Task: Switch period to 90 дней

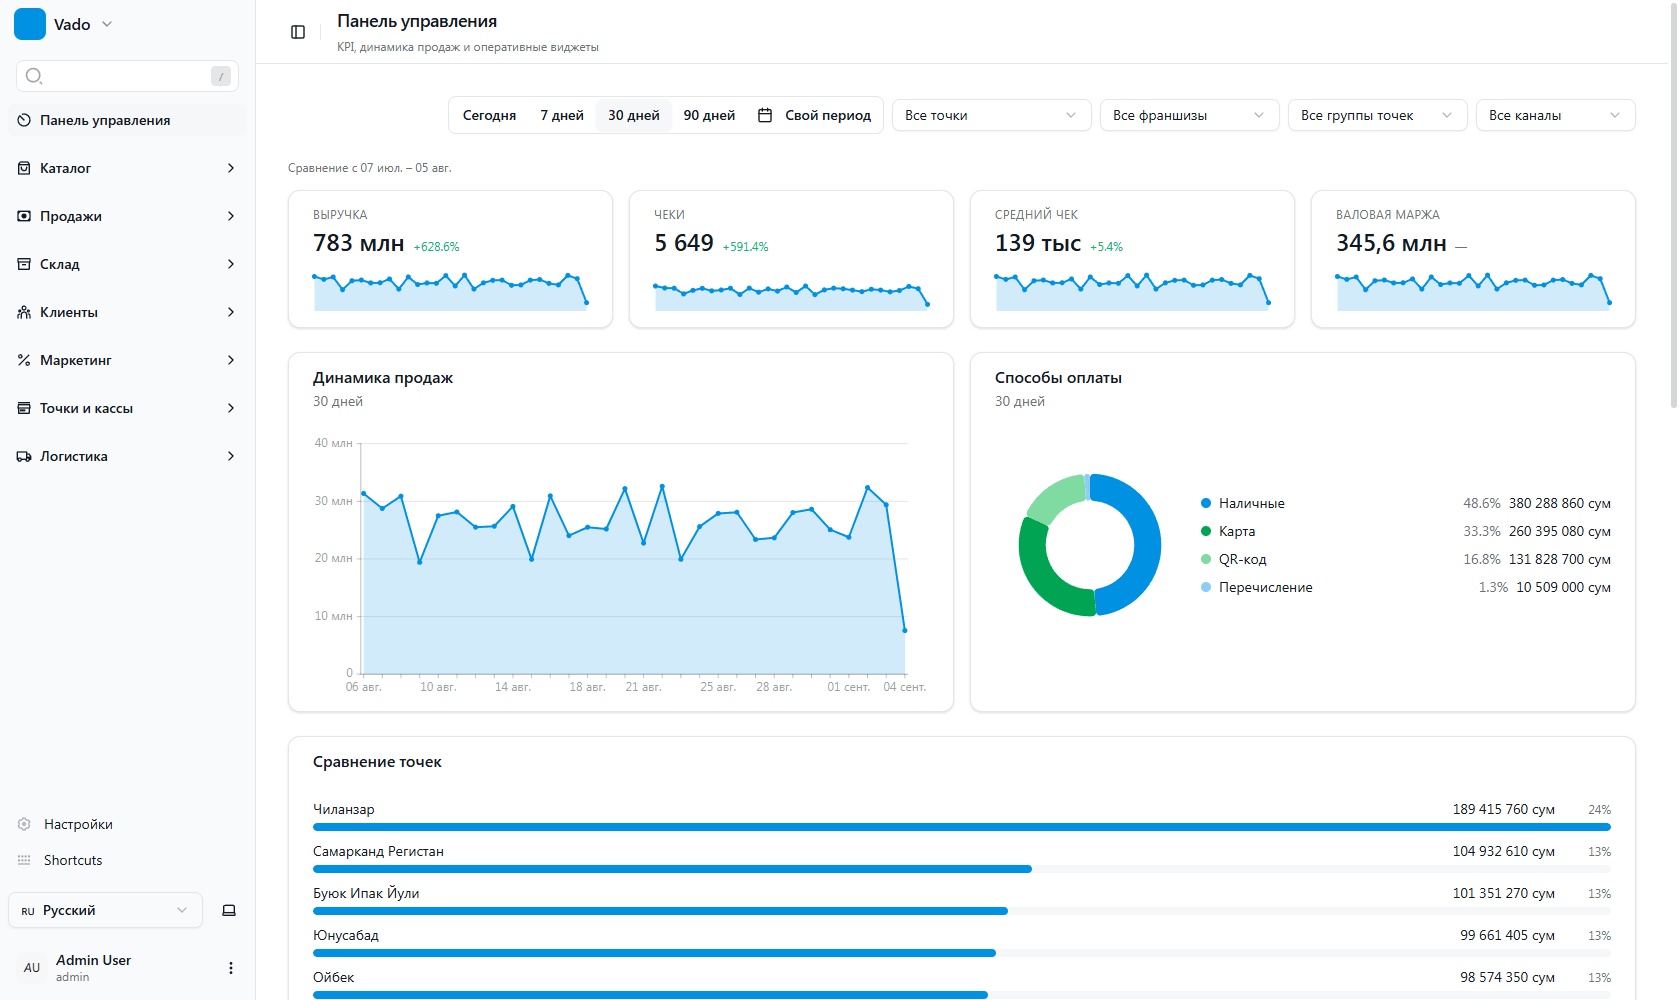Action: pyautogui.click(x=709, y=115)
